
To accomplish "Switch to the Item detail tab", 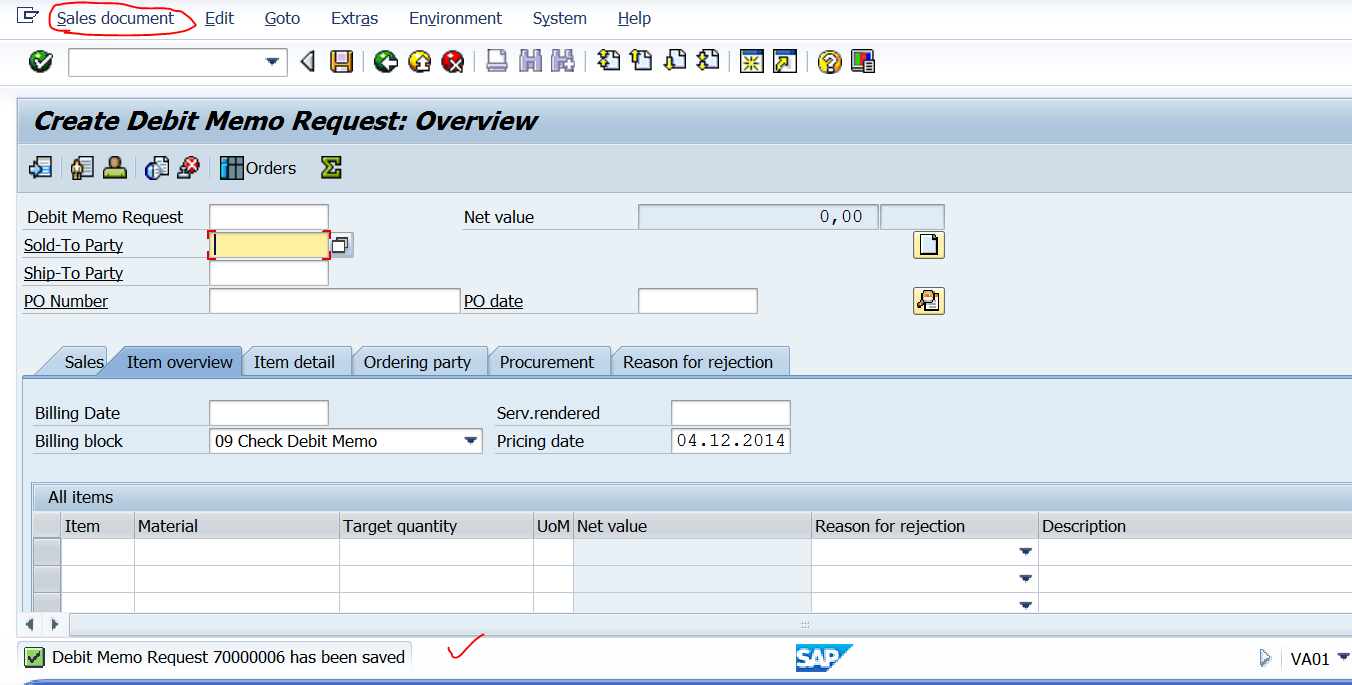I will [294, 362].
